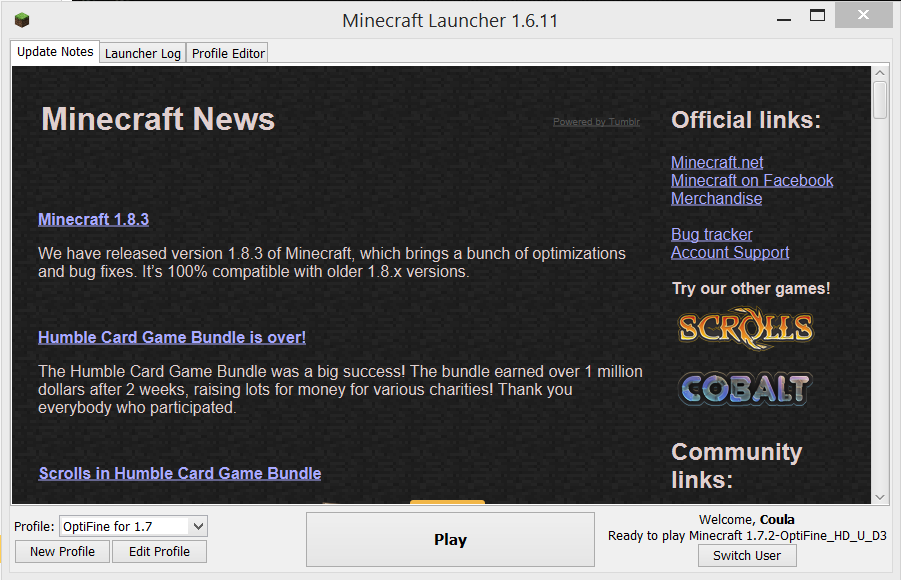Click the Switch User button
The image size is (901, 580).
coord(746,556)
